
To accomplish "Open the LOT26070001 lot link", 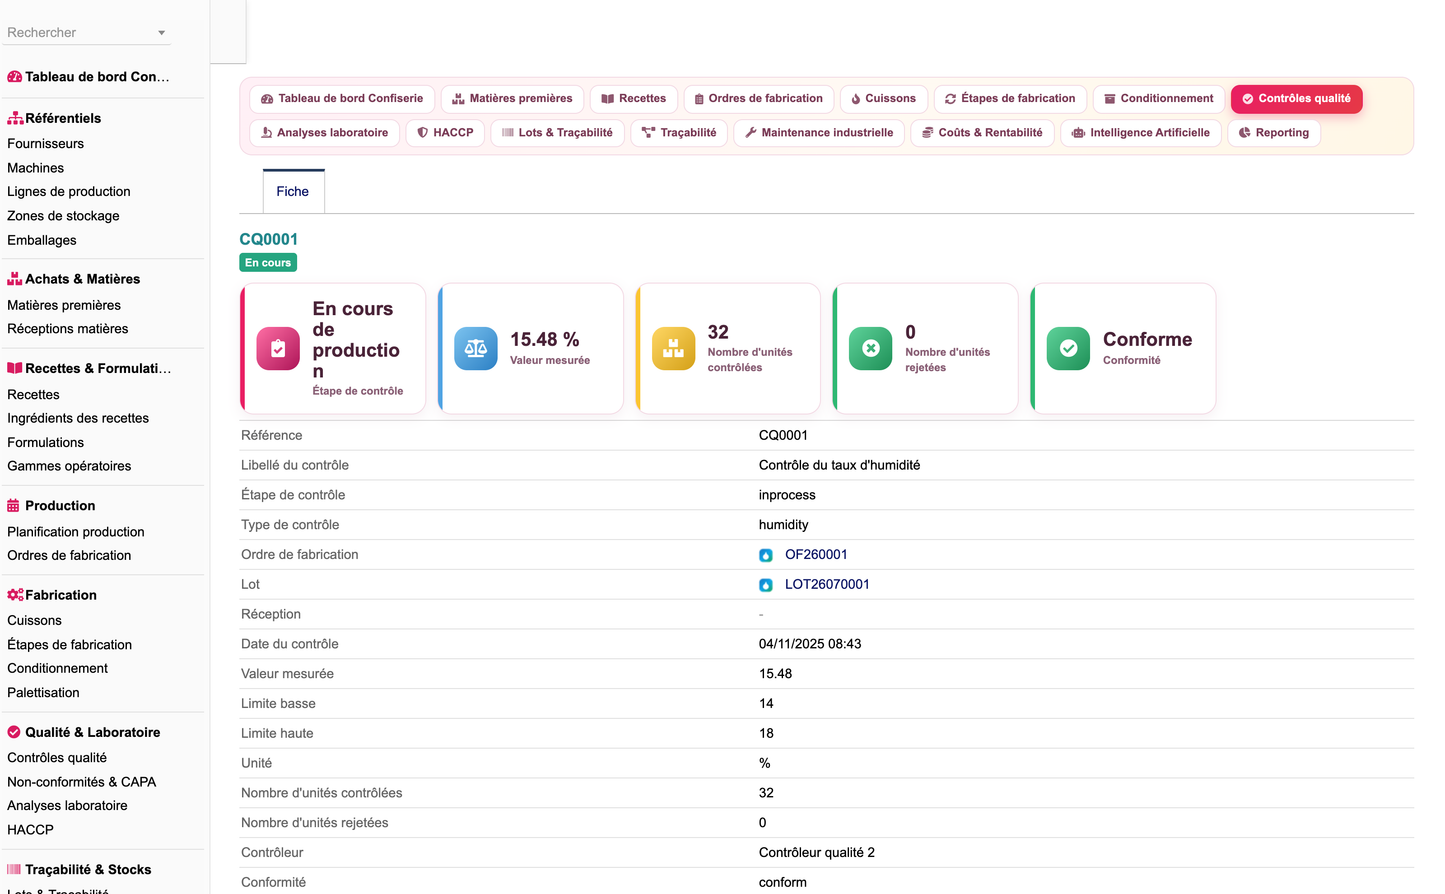I will point(827,585).
